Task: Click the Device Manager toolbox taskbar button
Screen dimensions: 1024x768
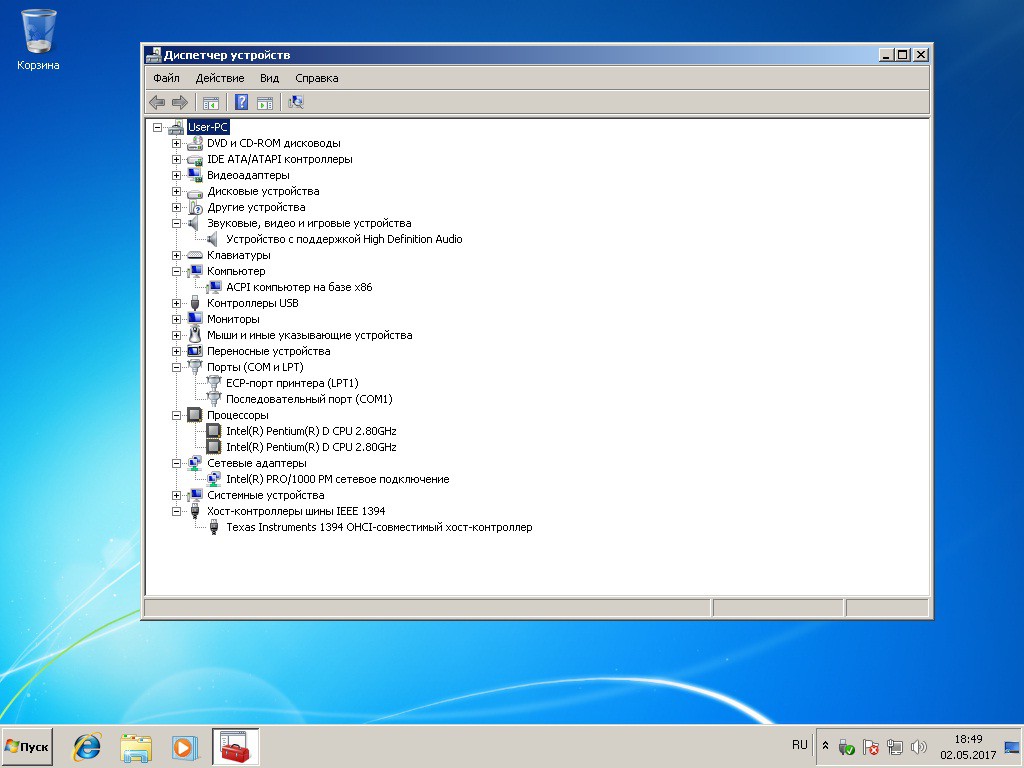Action: [235, 746]
